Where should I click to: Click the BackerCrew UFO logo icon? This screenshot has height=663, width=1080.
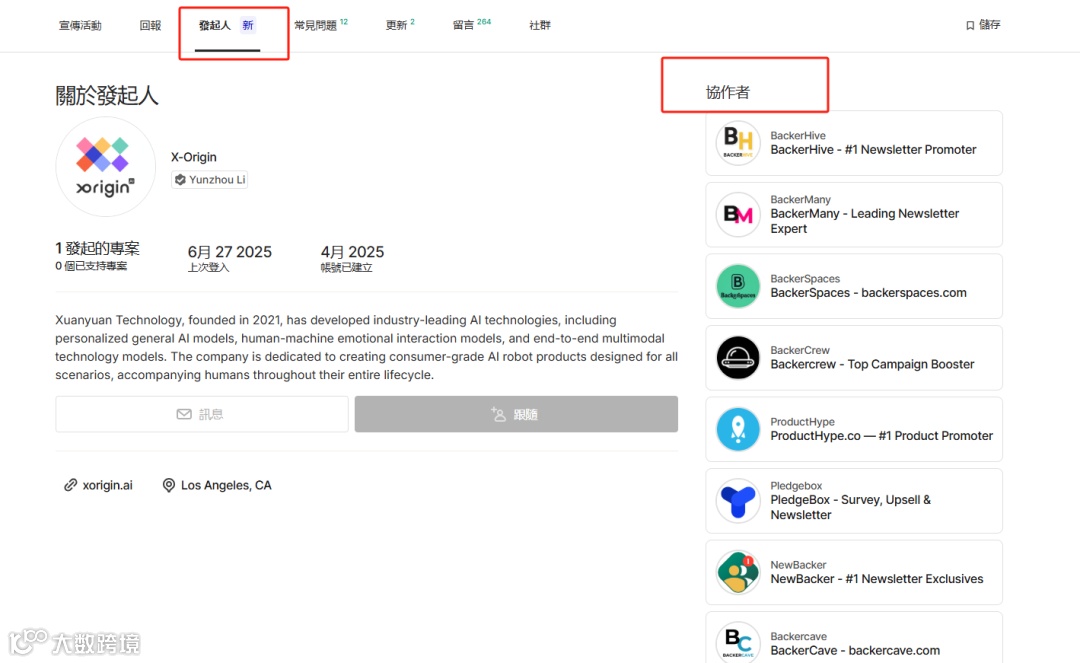tap(738, 358)
